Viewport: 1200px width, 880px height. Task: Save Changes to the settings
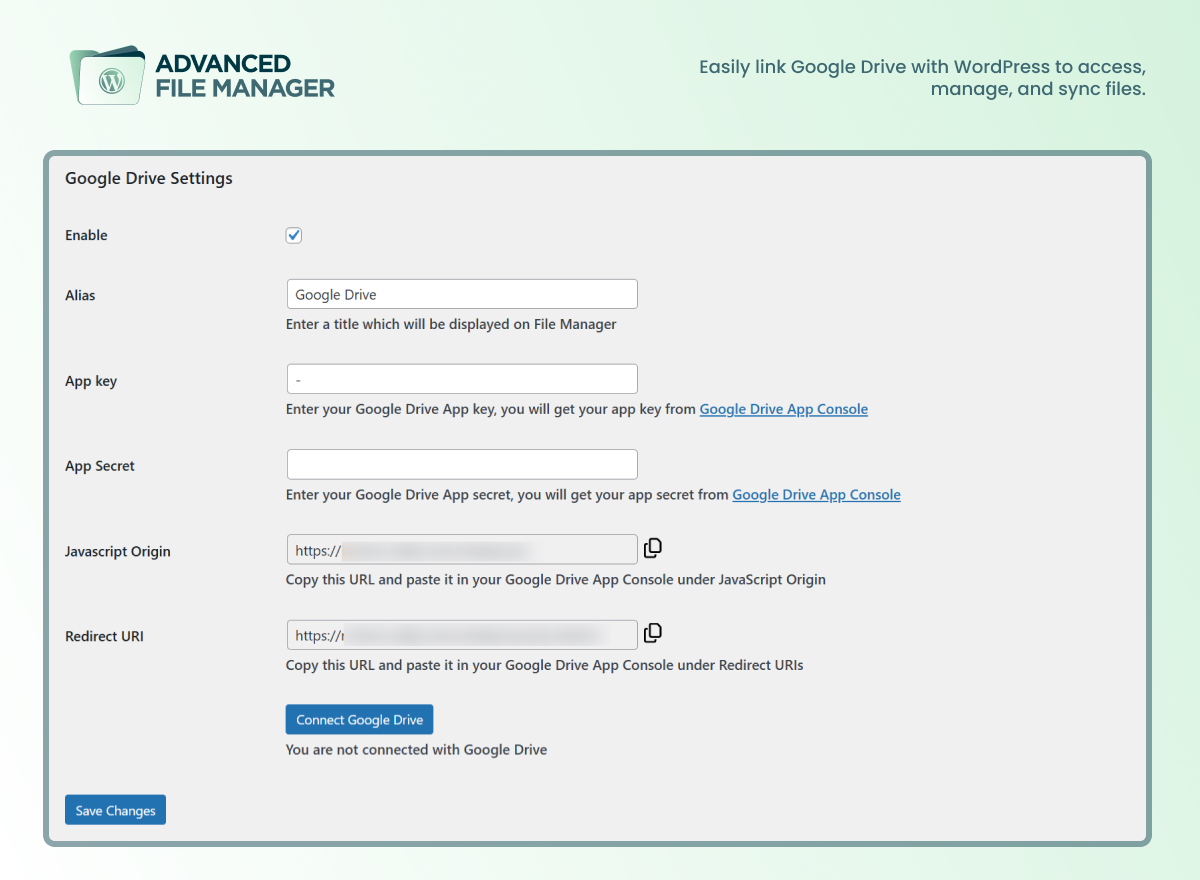(115, 810)
